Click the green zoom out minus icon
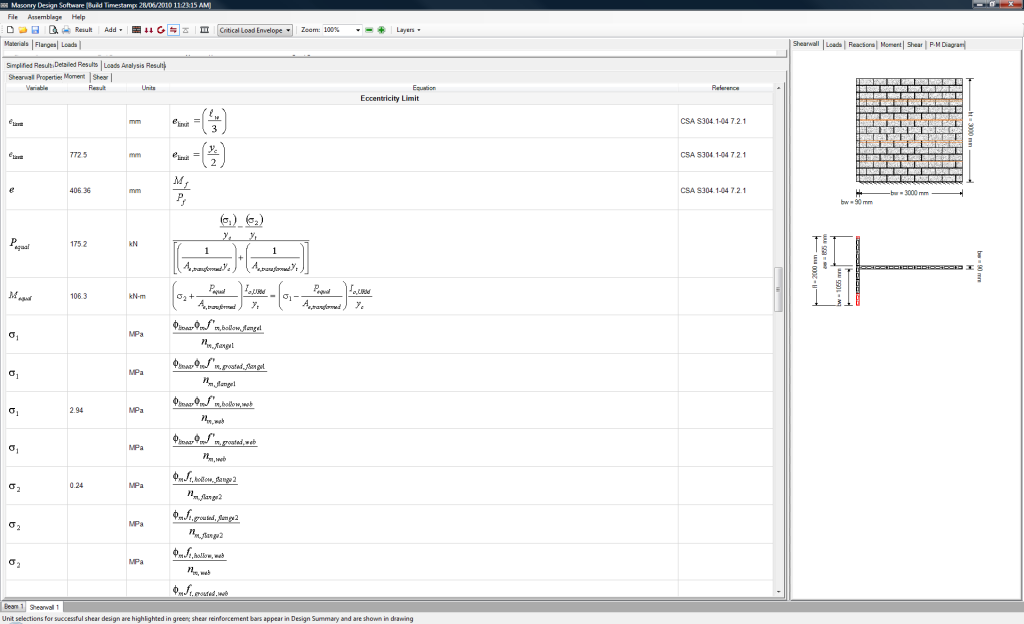Image resolution: width=1024 pixels, height=624 pixels. (x=369, y=30)
